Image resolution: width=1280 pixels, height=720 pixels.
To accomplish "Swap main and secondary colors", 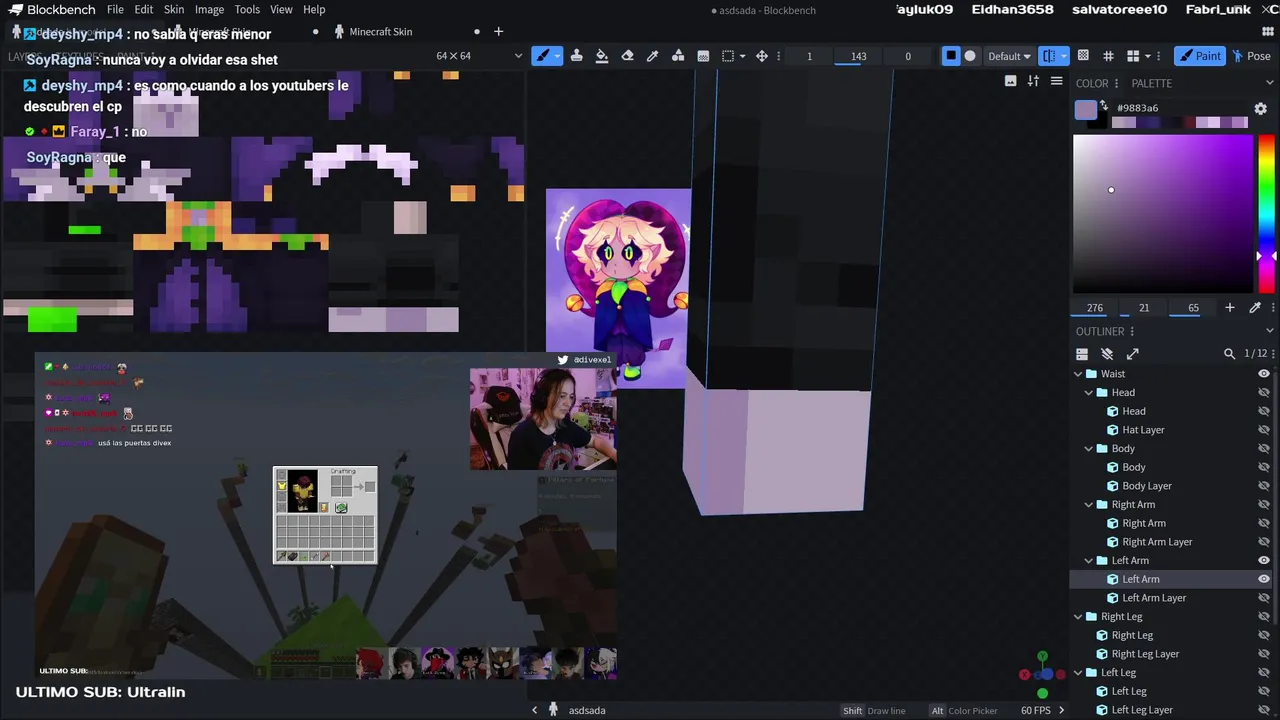I will click(x=1104, y=105).
